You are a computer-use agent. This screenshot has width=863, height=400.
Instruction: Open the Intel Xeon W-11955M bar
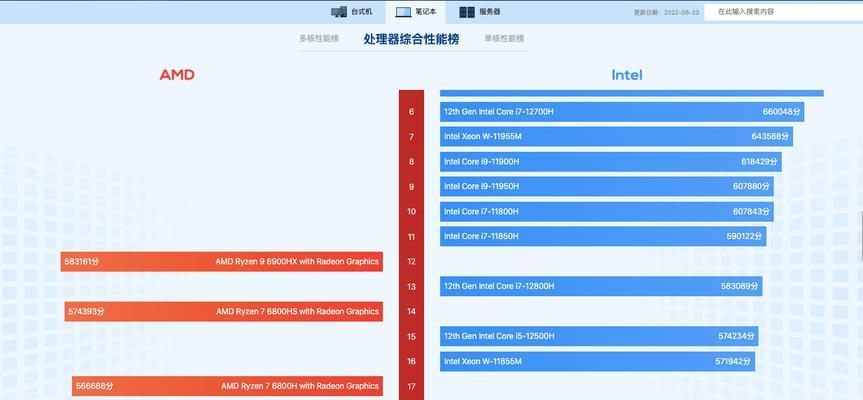616,136
